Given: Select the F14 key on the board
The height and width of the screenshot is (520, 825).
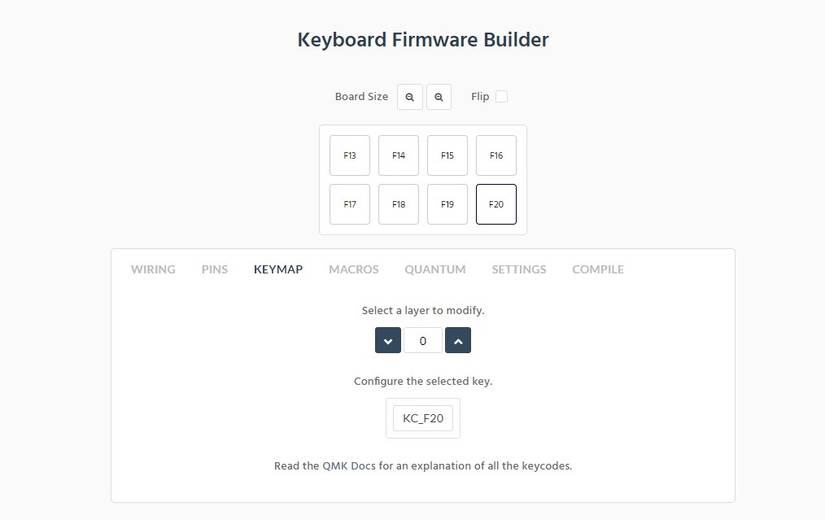Looking at the screenshot, I should click(x=399, y=156).
